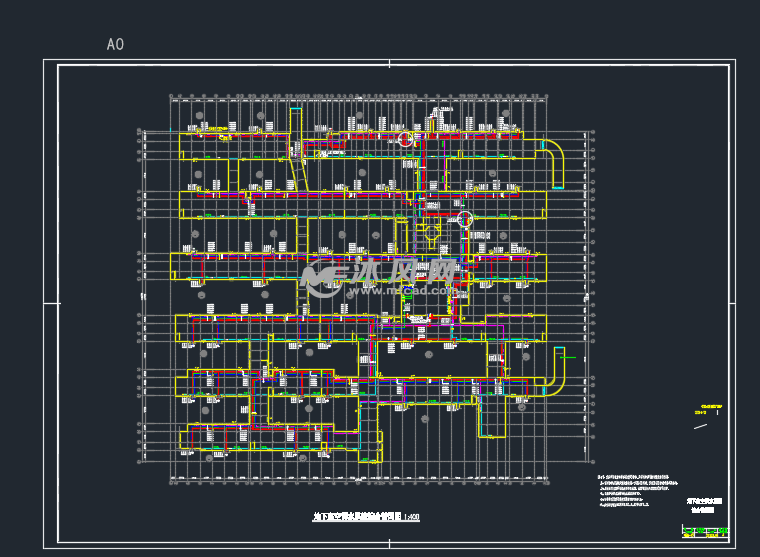
Task: Click the white project name text above title block
Action: click(704, 505)
